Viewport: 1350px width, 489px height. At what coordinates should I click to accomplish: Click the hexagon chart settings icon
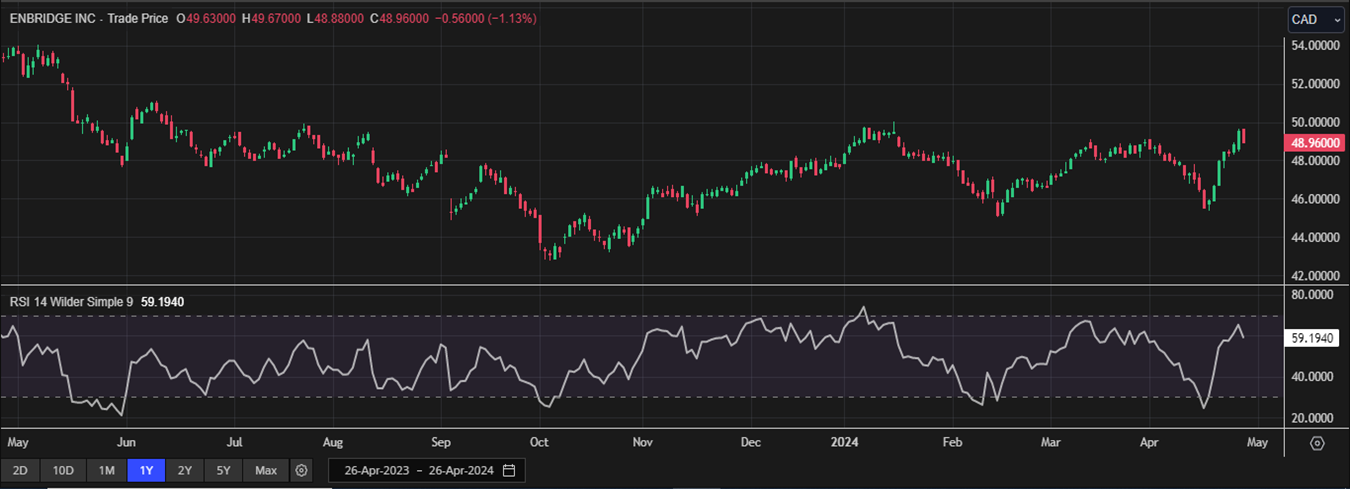1317,443
